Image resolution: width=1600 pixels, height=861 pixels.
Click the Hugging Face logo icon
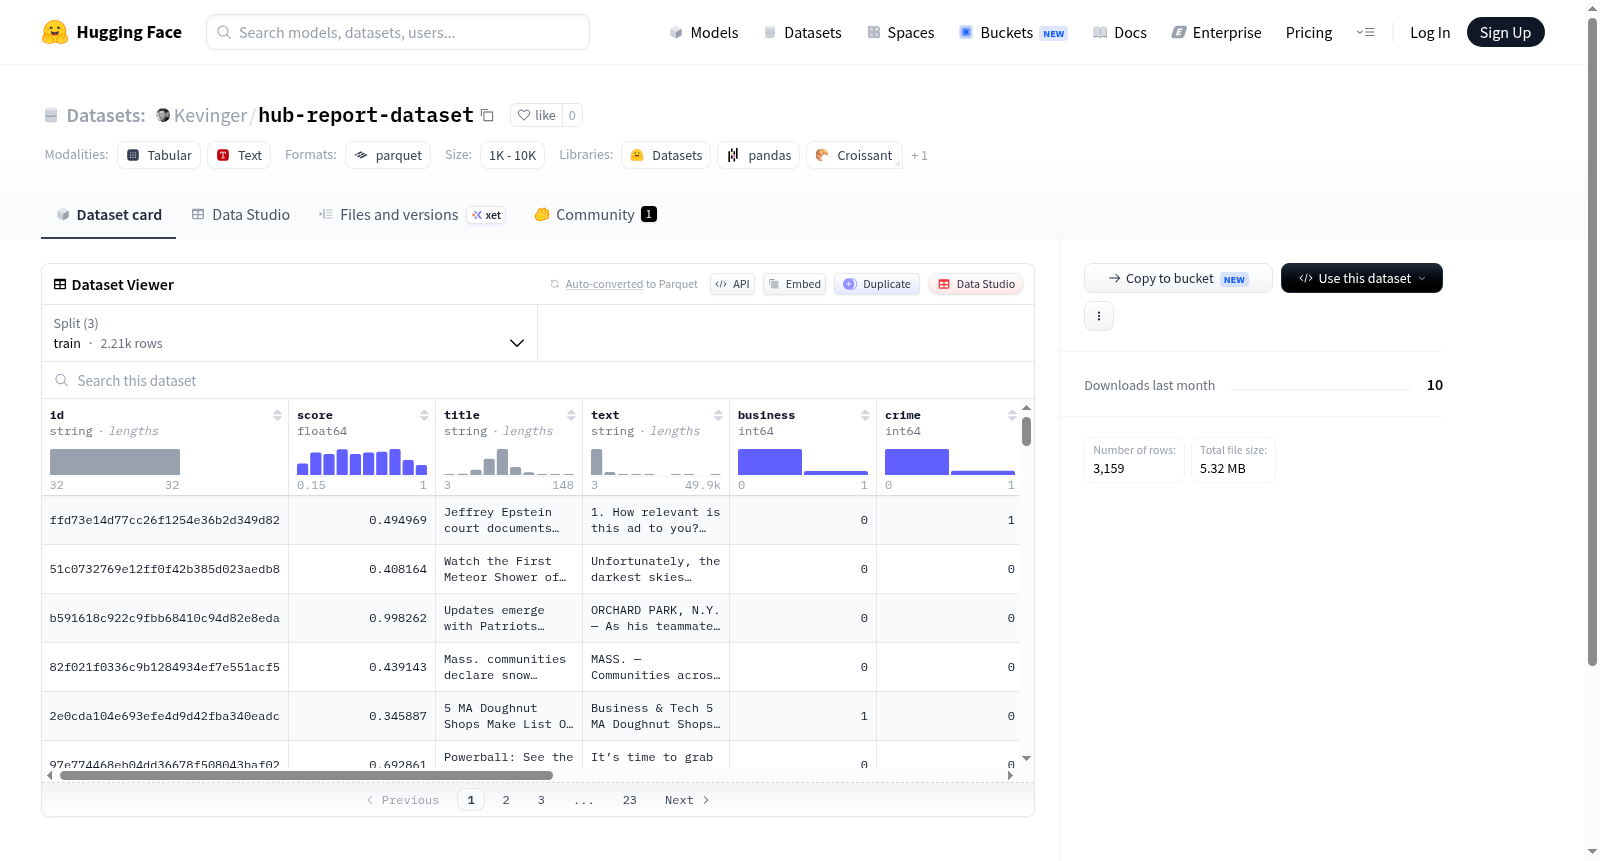pos(55,32)
